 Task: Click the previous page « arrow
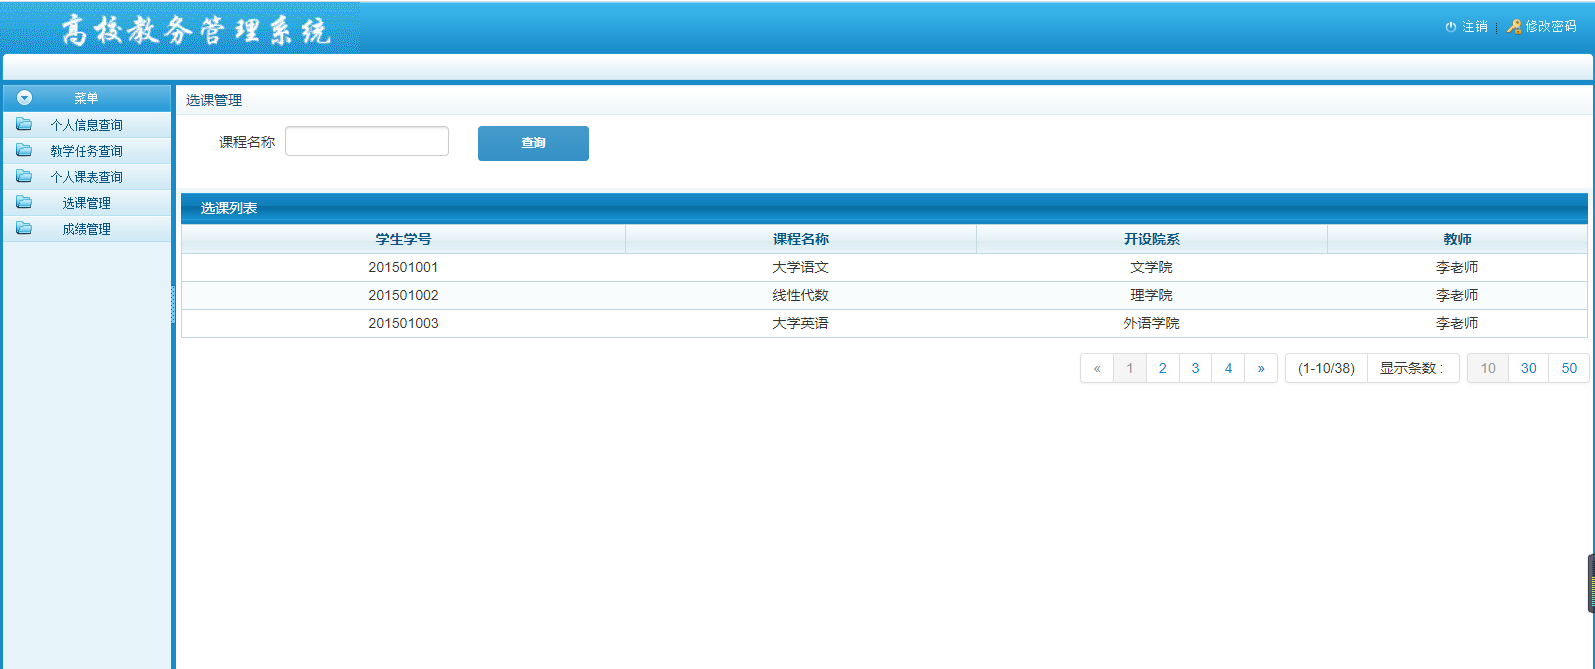pyautogui.click(x=1097, y=368)
